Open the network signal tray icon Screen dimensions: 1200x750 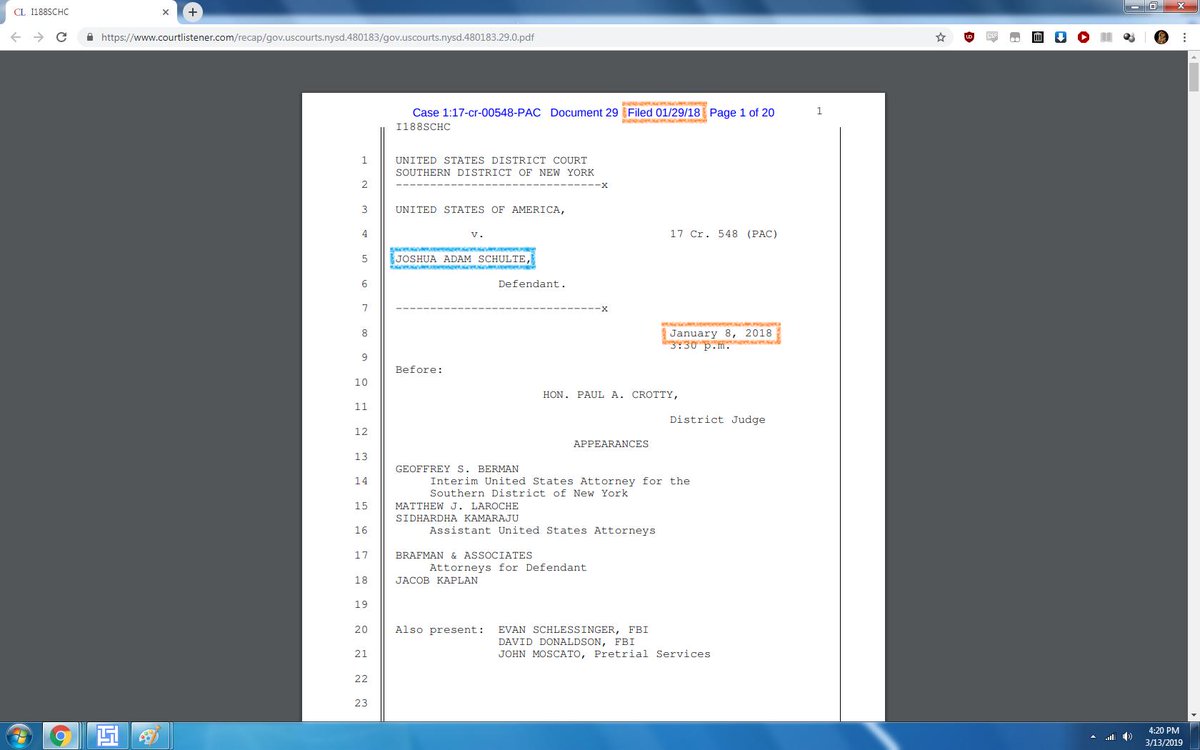(1110, 737)
